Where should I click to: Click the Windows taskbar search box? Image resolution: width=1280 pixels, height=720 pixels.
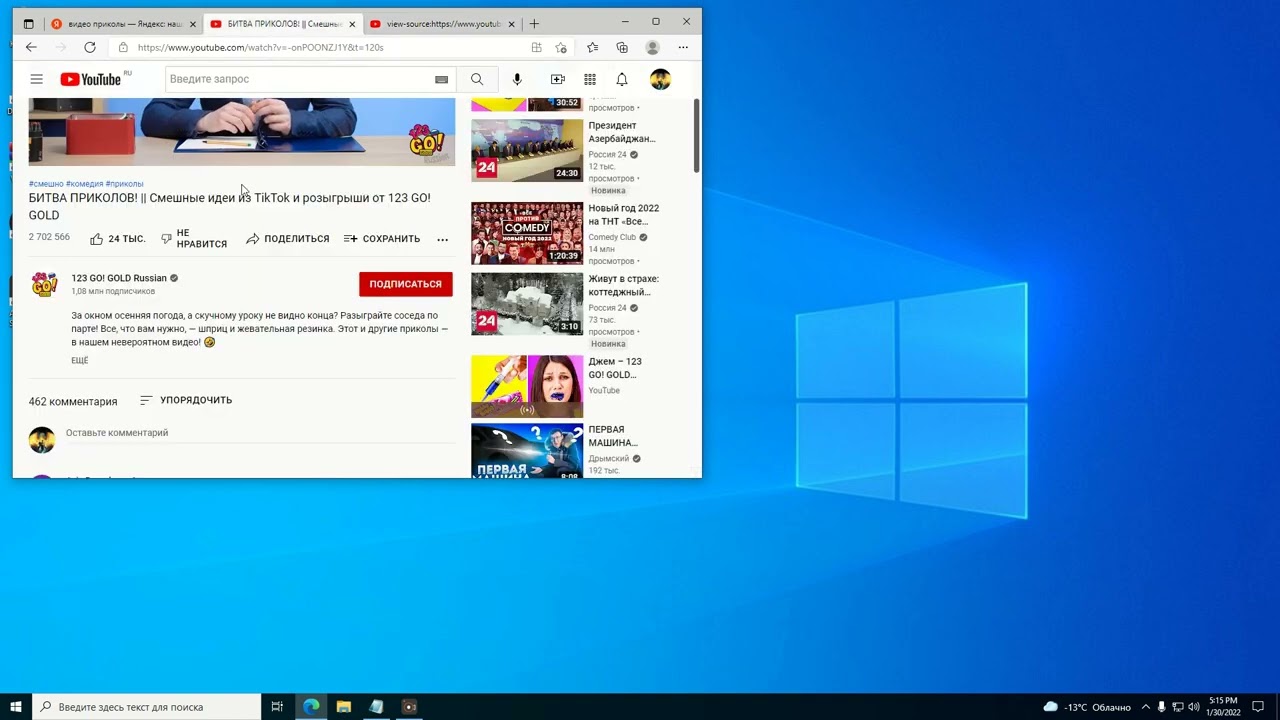click(x=146, y=707)
